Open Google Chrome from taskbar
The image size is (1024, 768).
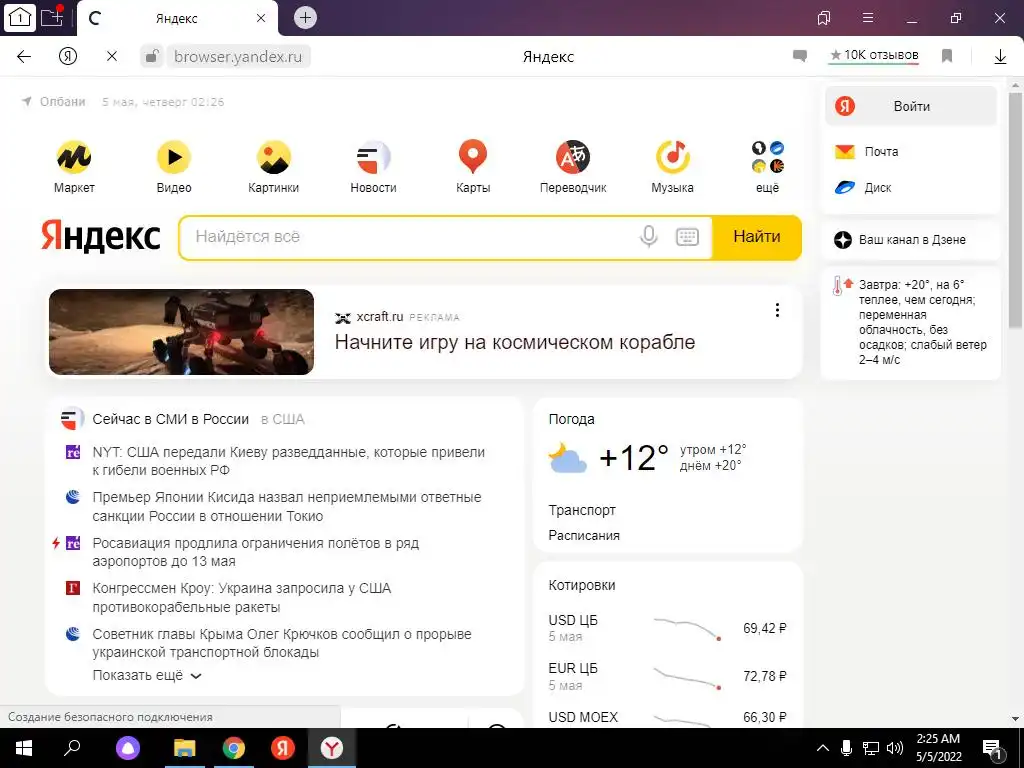(233, 748)
